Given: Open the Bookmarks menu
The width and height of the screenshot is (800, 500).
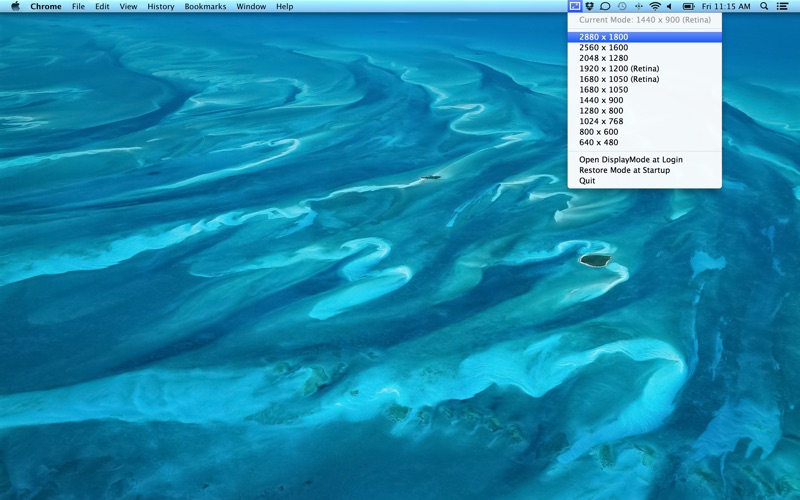Looking at the screenshot, I should click(205, 6).
